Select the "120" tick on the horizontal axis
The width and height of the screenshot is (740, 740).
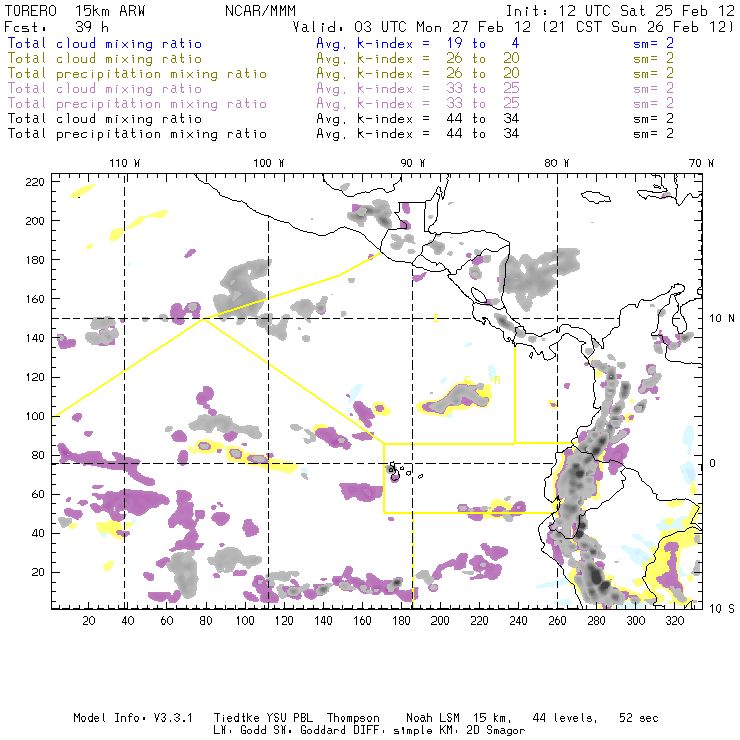[x=284, y=621]
